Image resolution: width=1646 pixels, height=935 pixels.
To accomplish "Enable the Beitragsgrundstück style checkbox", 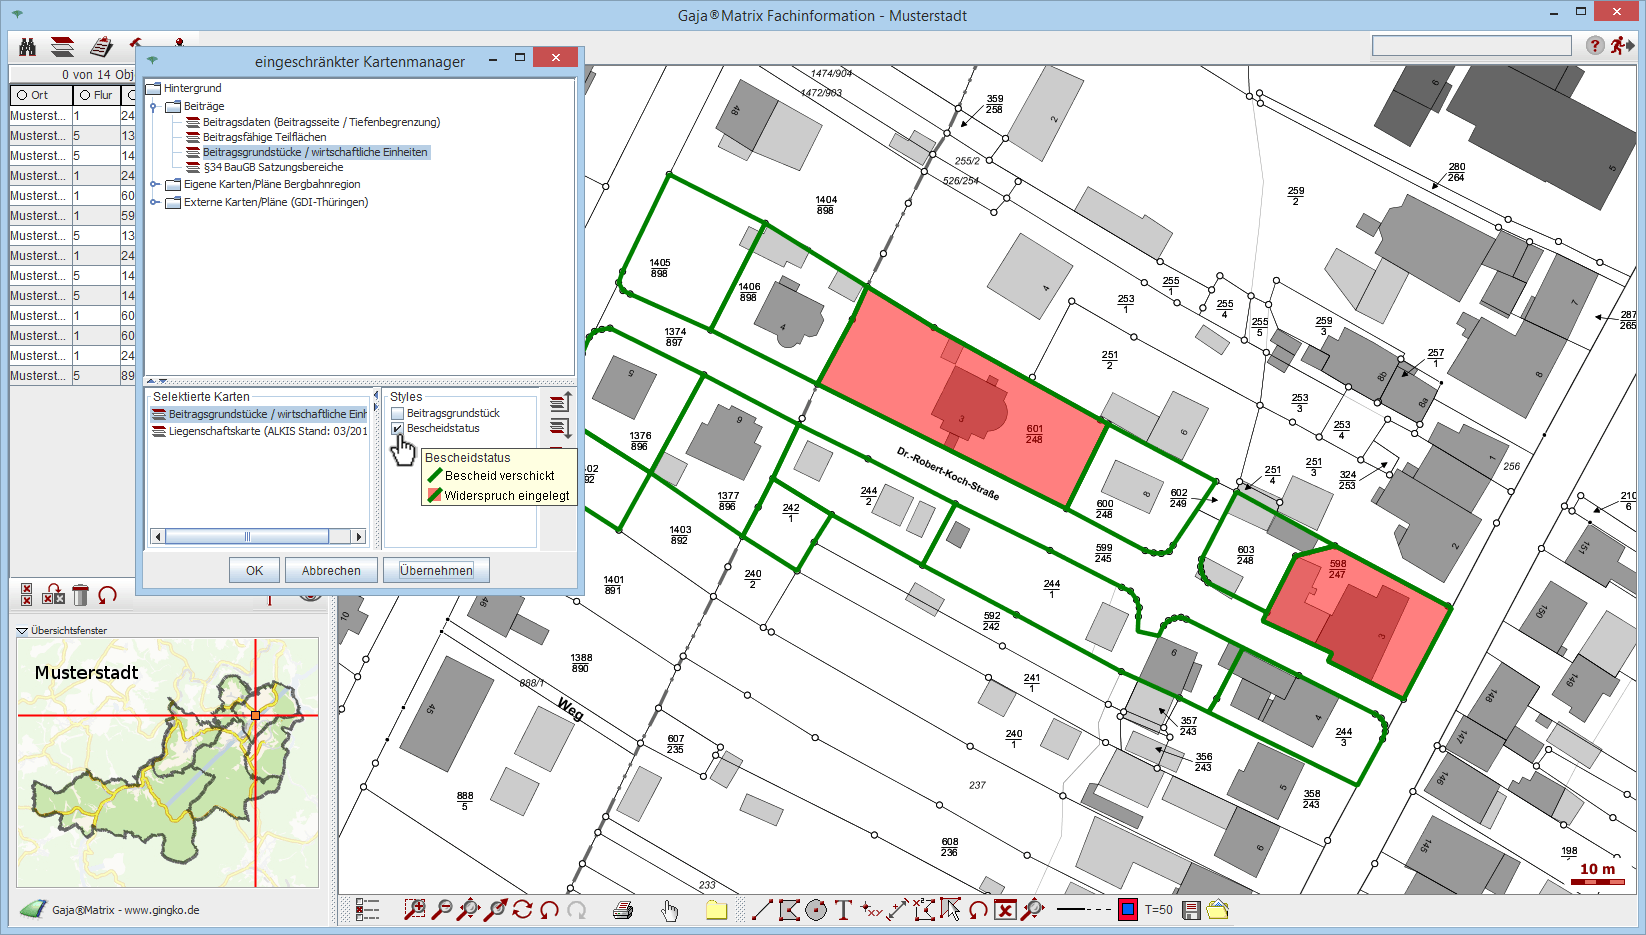I will (398, 413).
